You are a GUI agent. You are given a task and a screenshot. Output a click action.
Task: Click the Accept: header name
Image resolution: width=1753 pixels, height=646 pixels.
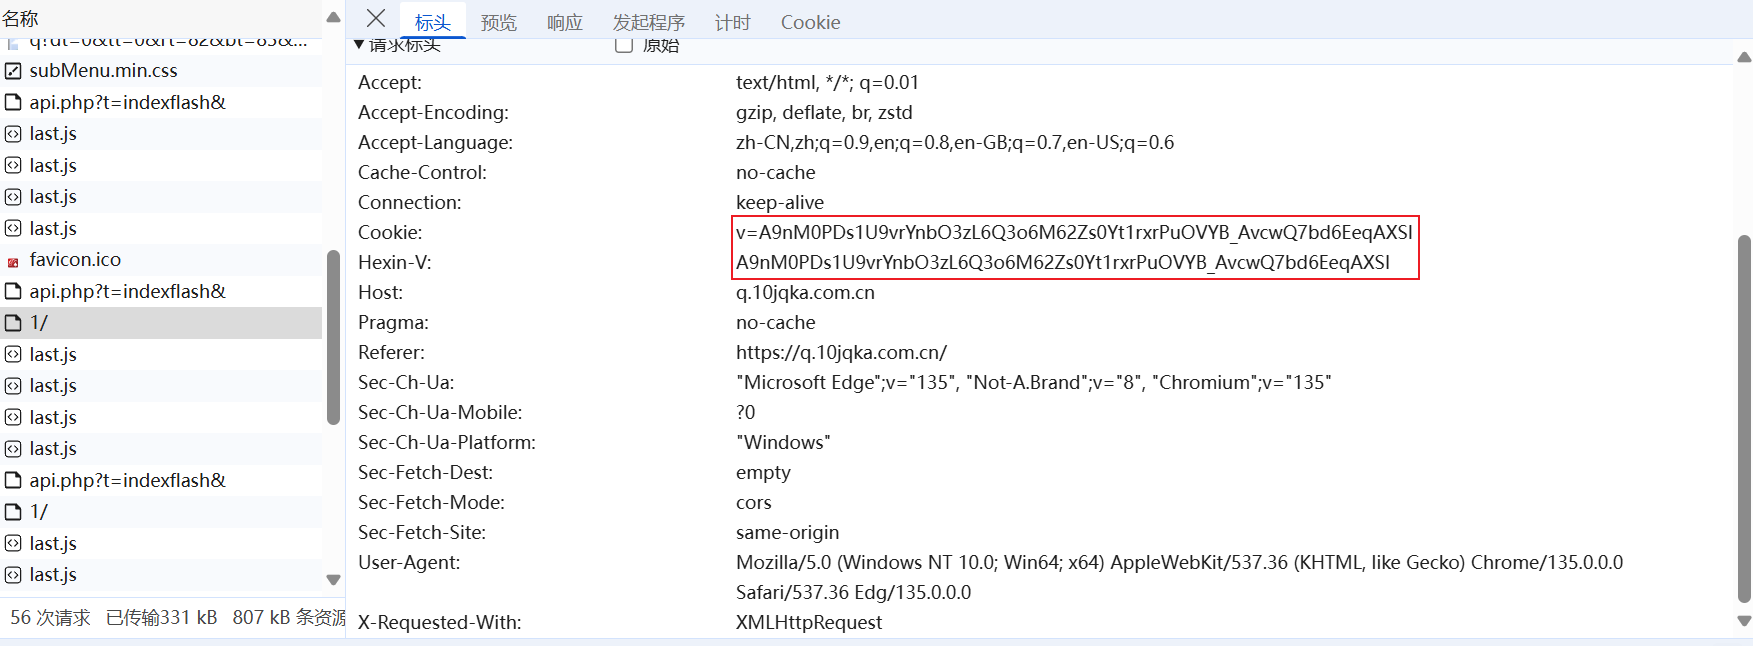point(390,82)
